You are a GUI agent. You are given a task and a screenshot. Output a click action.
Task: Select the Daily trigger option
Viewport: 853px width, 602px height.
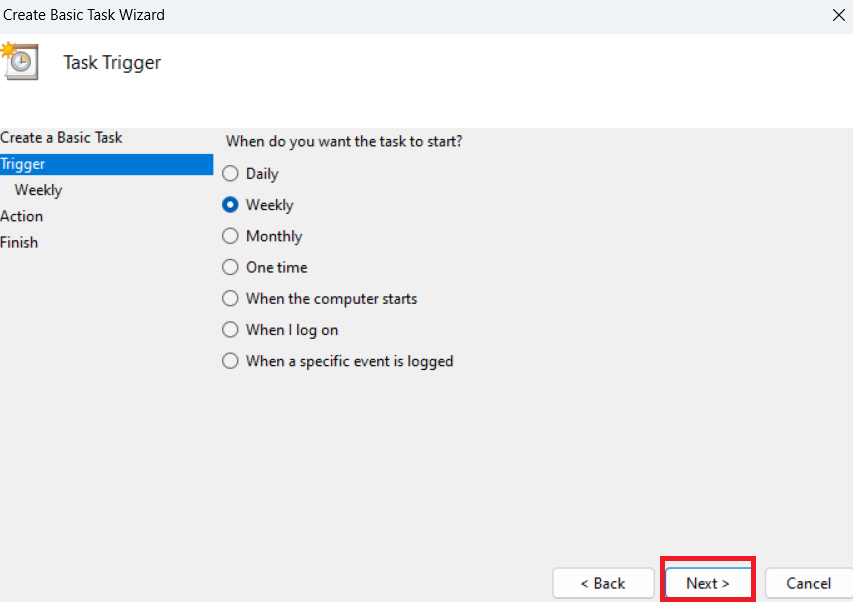(231, 174)
